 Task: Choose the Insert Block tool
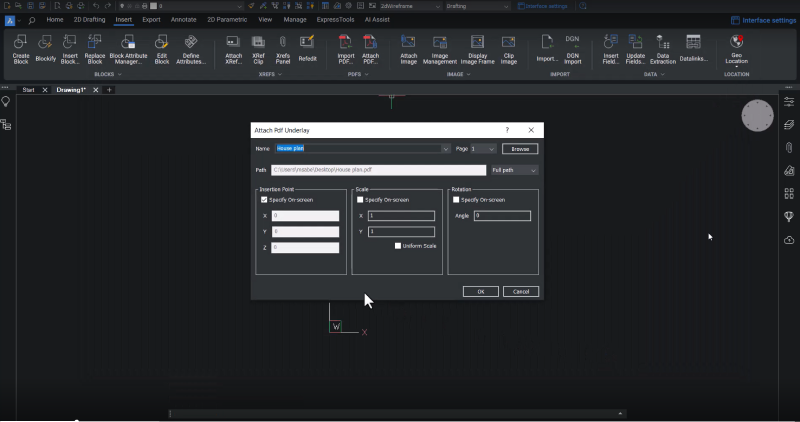tap(70, 49)
